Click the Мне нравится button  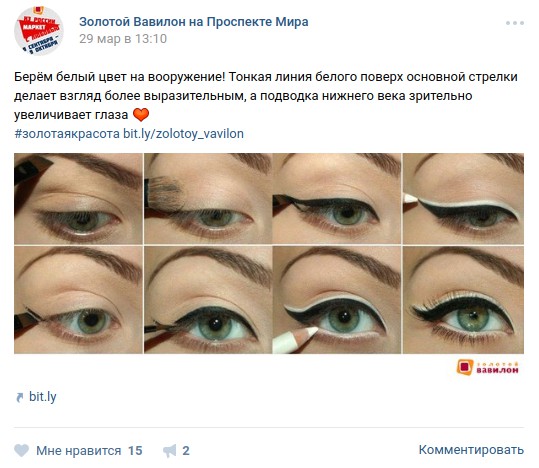coord(78,450)
